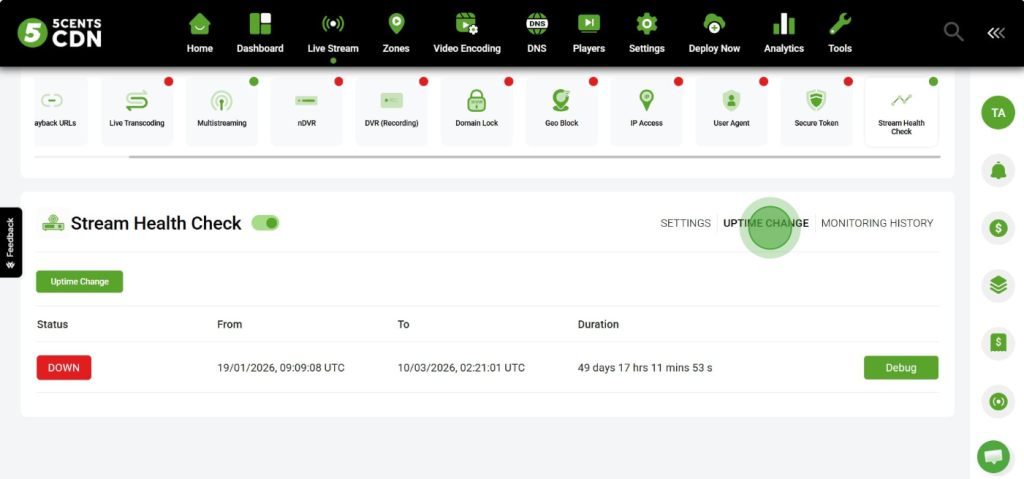Image resolution: width=1024 pixels, height=479 pixels.
Task: Select the Multistreaming feature tile
Action: coord(221,111)
